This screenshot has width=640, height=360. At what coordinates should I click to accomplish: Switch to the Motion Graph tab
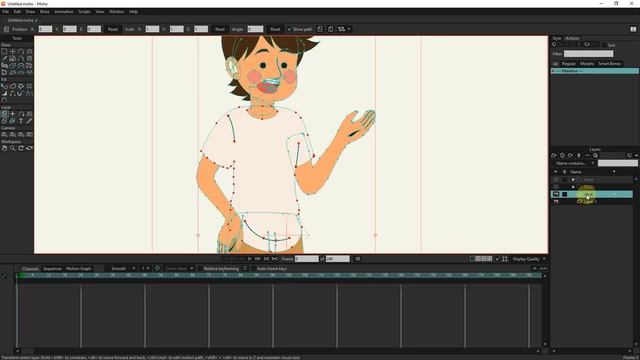click(79, 269)
